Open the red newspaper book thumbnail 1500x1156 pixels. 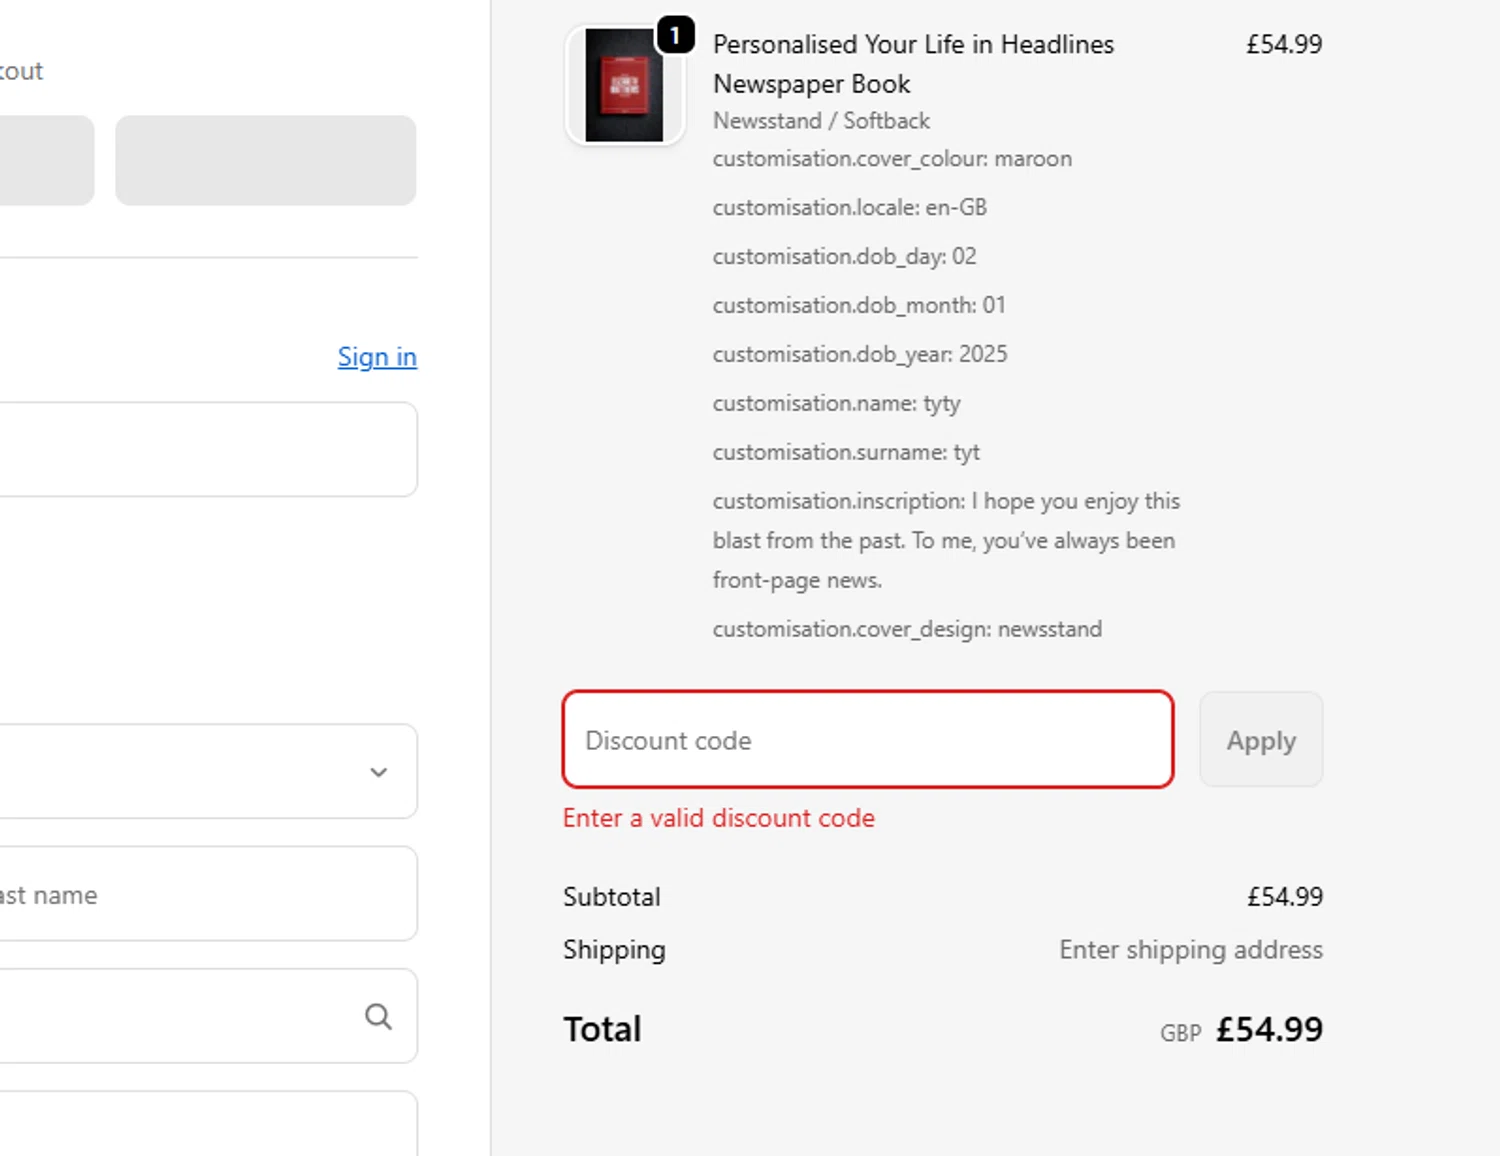pyautogui.click(x=624, y=86)
